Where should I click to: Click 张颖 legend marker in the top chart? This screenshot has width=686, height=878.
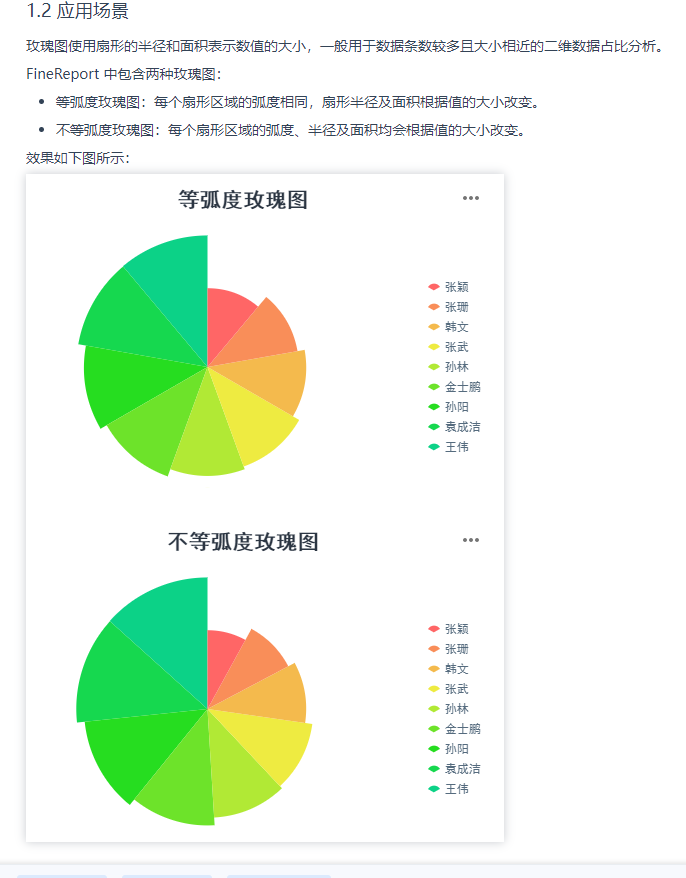pyautogui.click(x=433, y=287)
